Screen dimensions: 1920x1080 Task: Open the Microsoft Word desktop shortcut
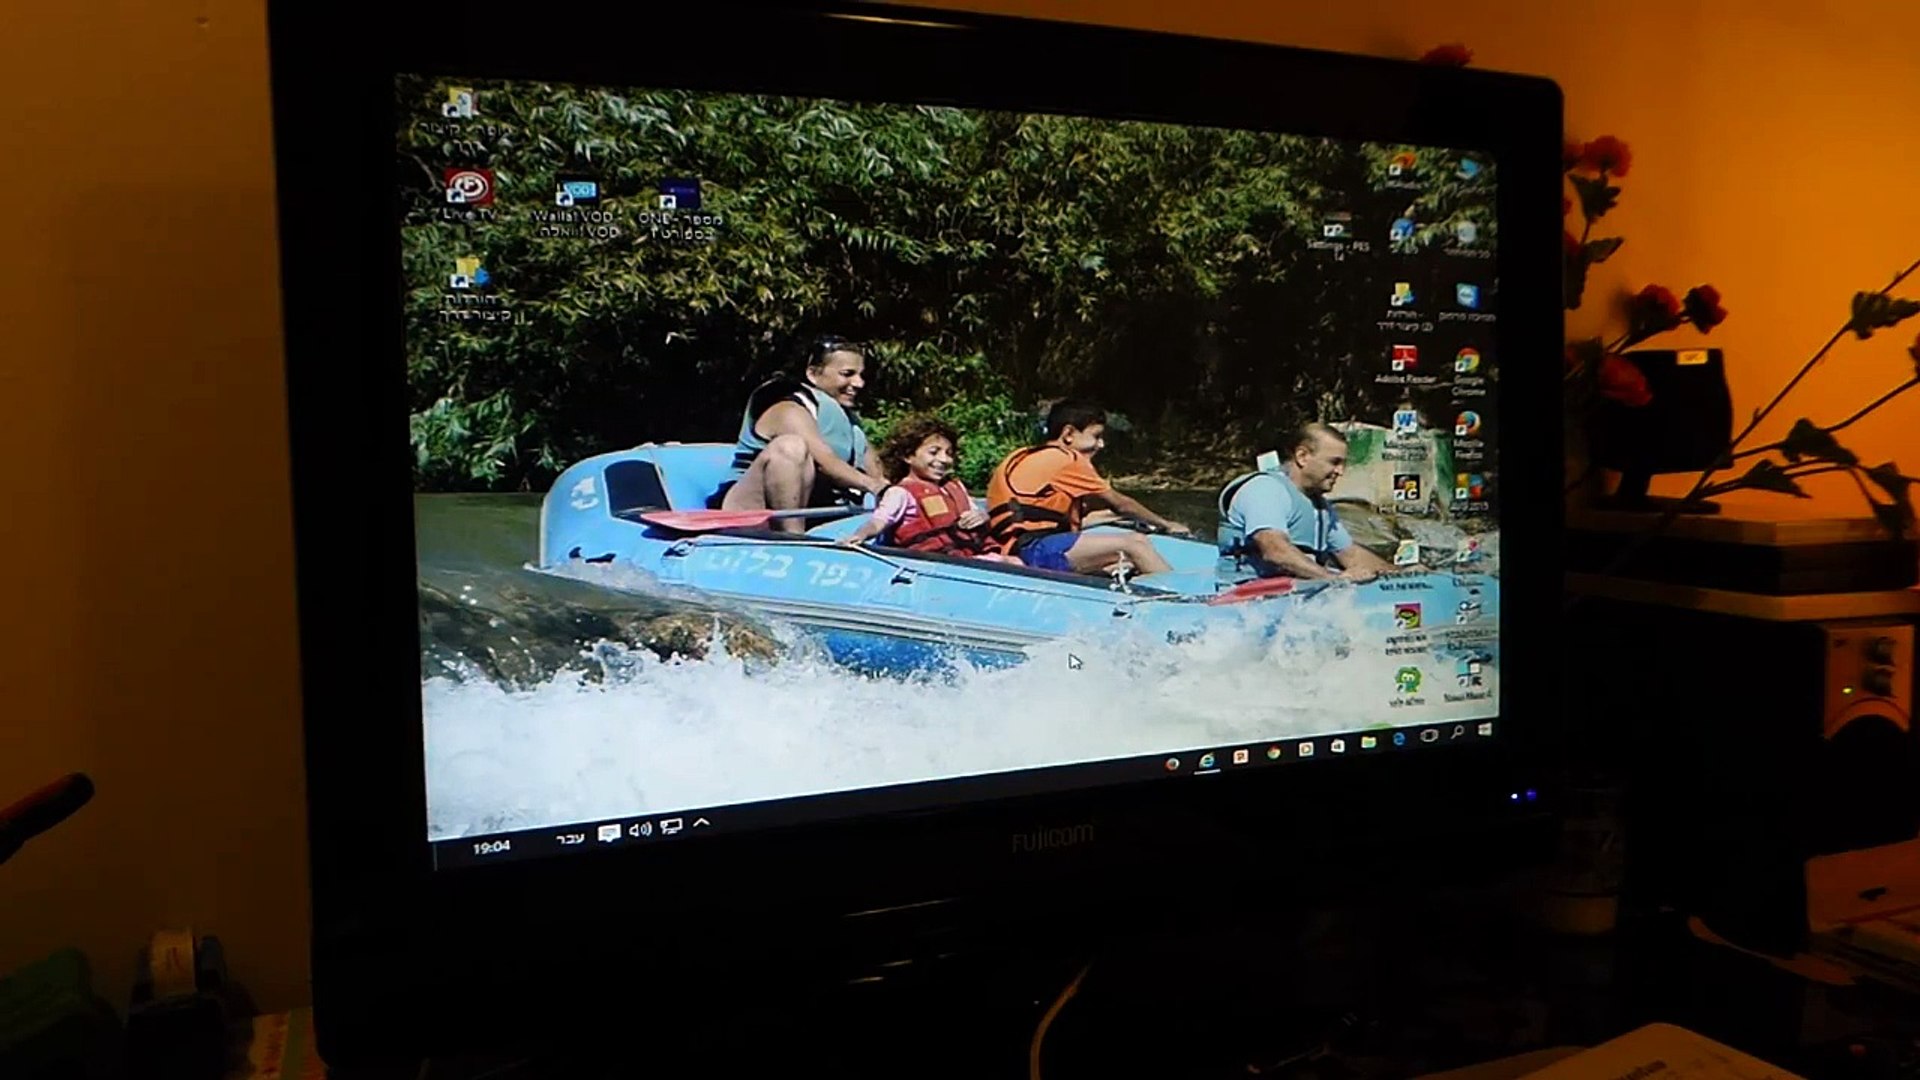point(1405,420)
